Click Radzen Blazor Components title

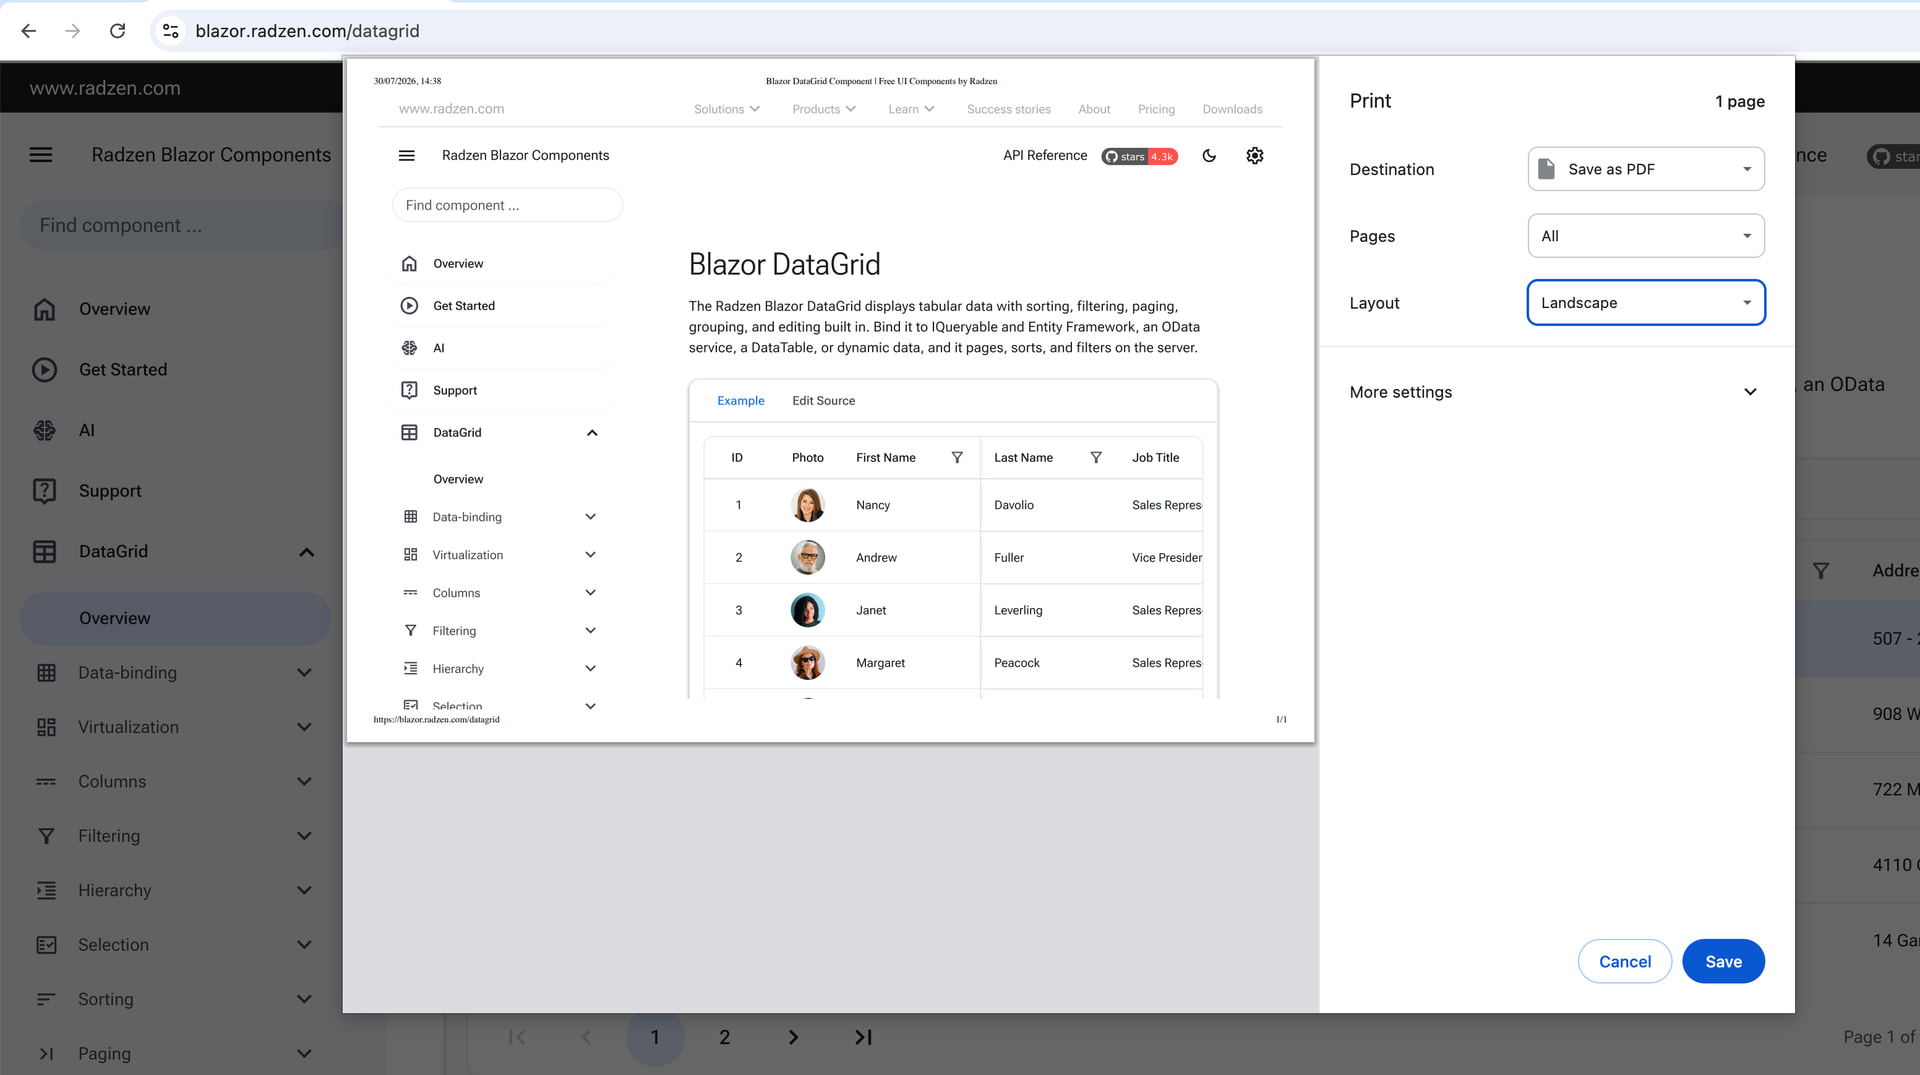point(211,155)
